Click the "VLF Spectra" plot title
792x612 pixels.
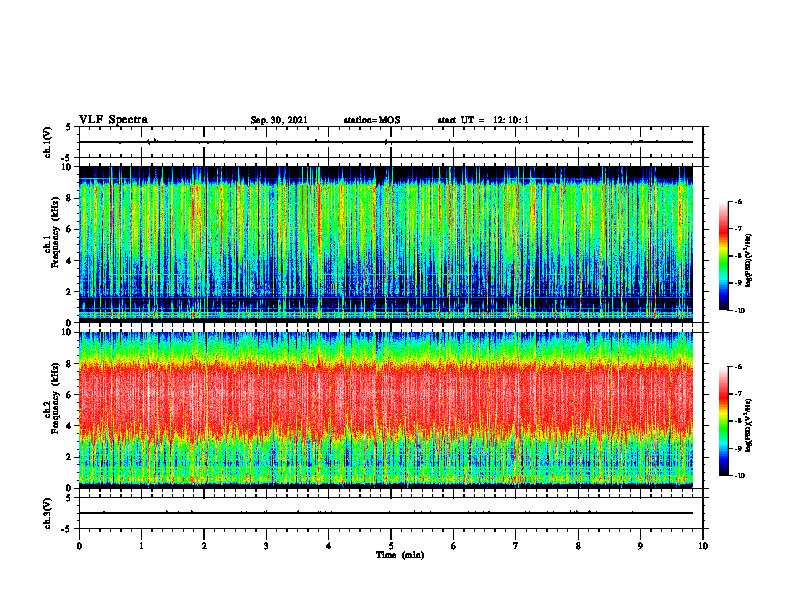(114, 120)
